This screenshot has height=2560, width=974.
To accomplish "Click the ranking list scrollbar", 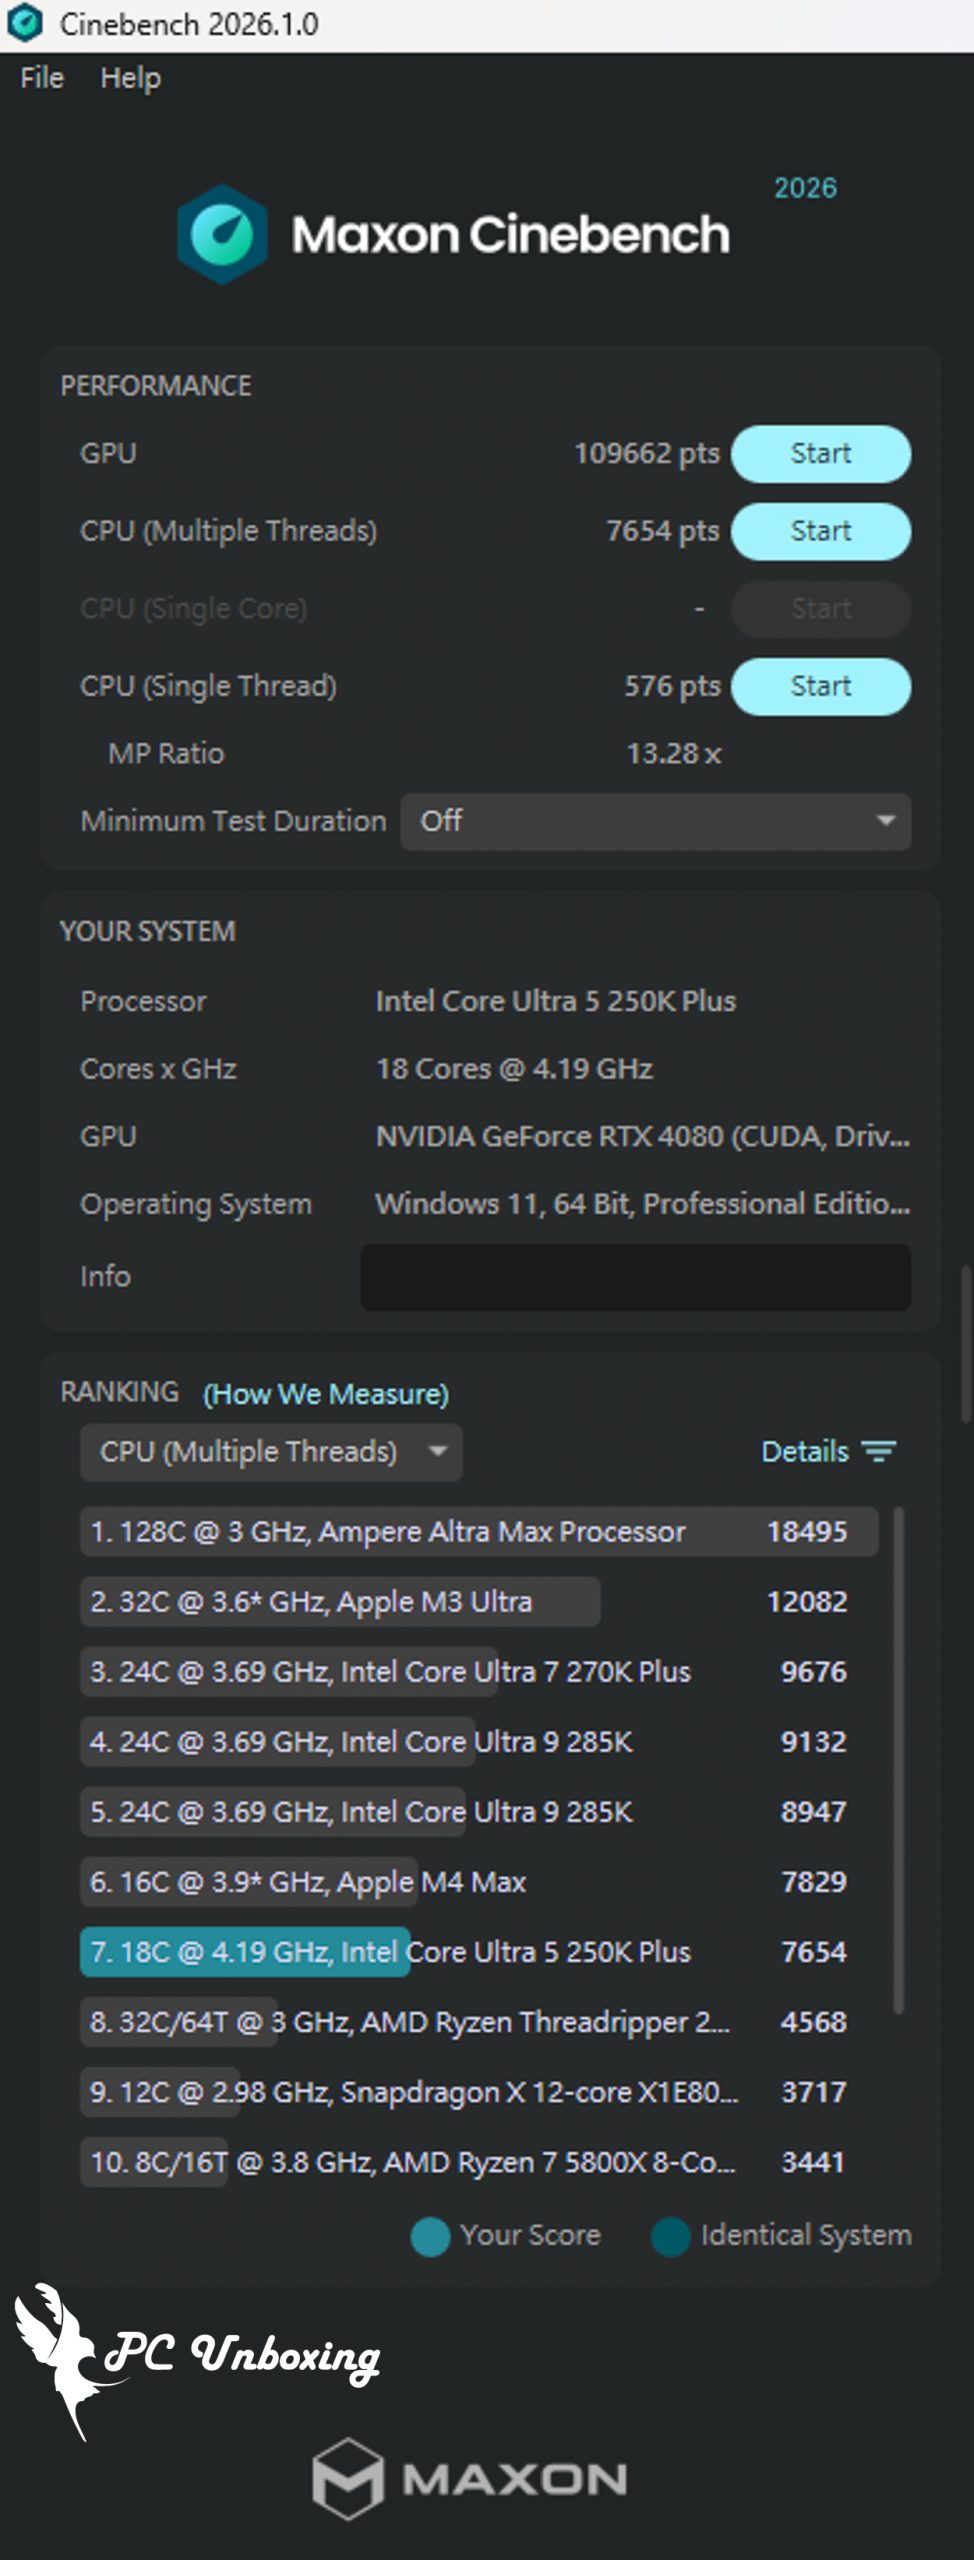I will [x=898, y=1760].
